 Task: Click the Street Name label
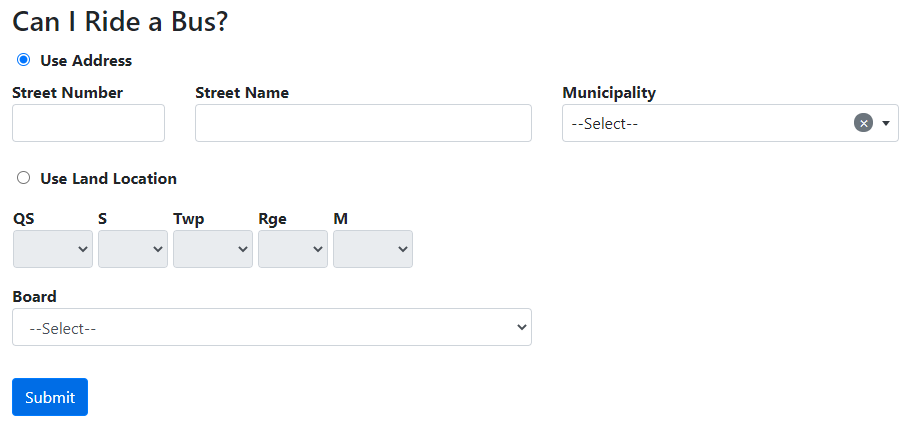[x=242, y=93]
